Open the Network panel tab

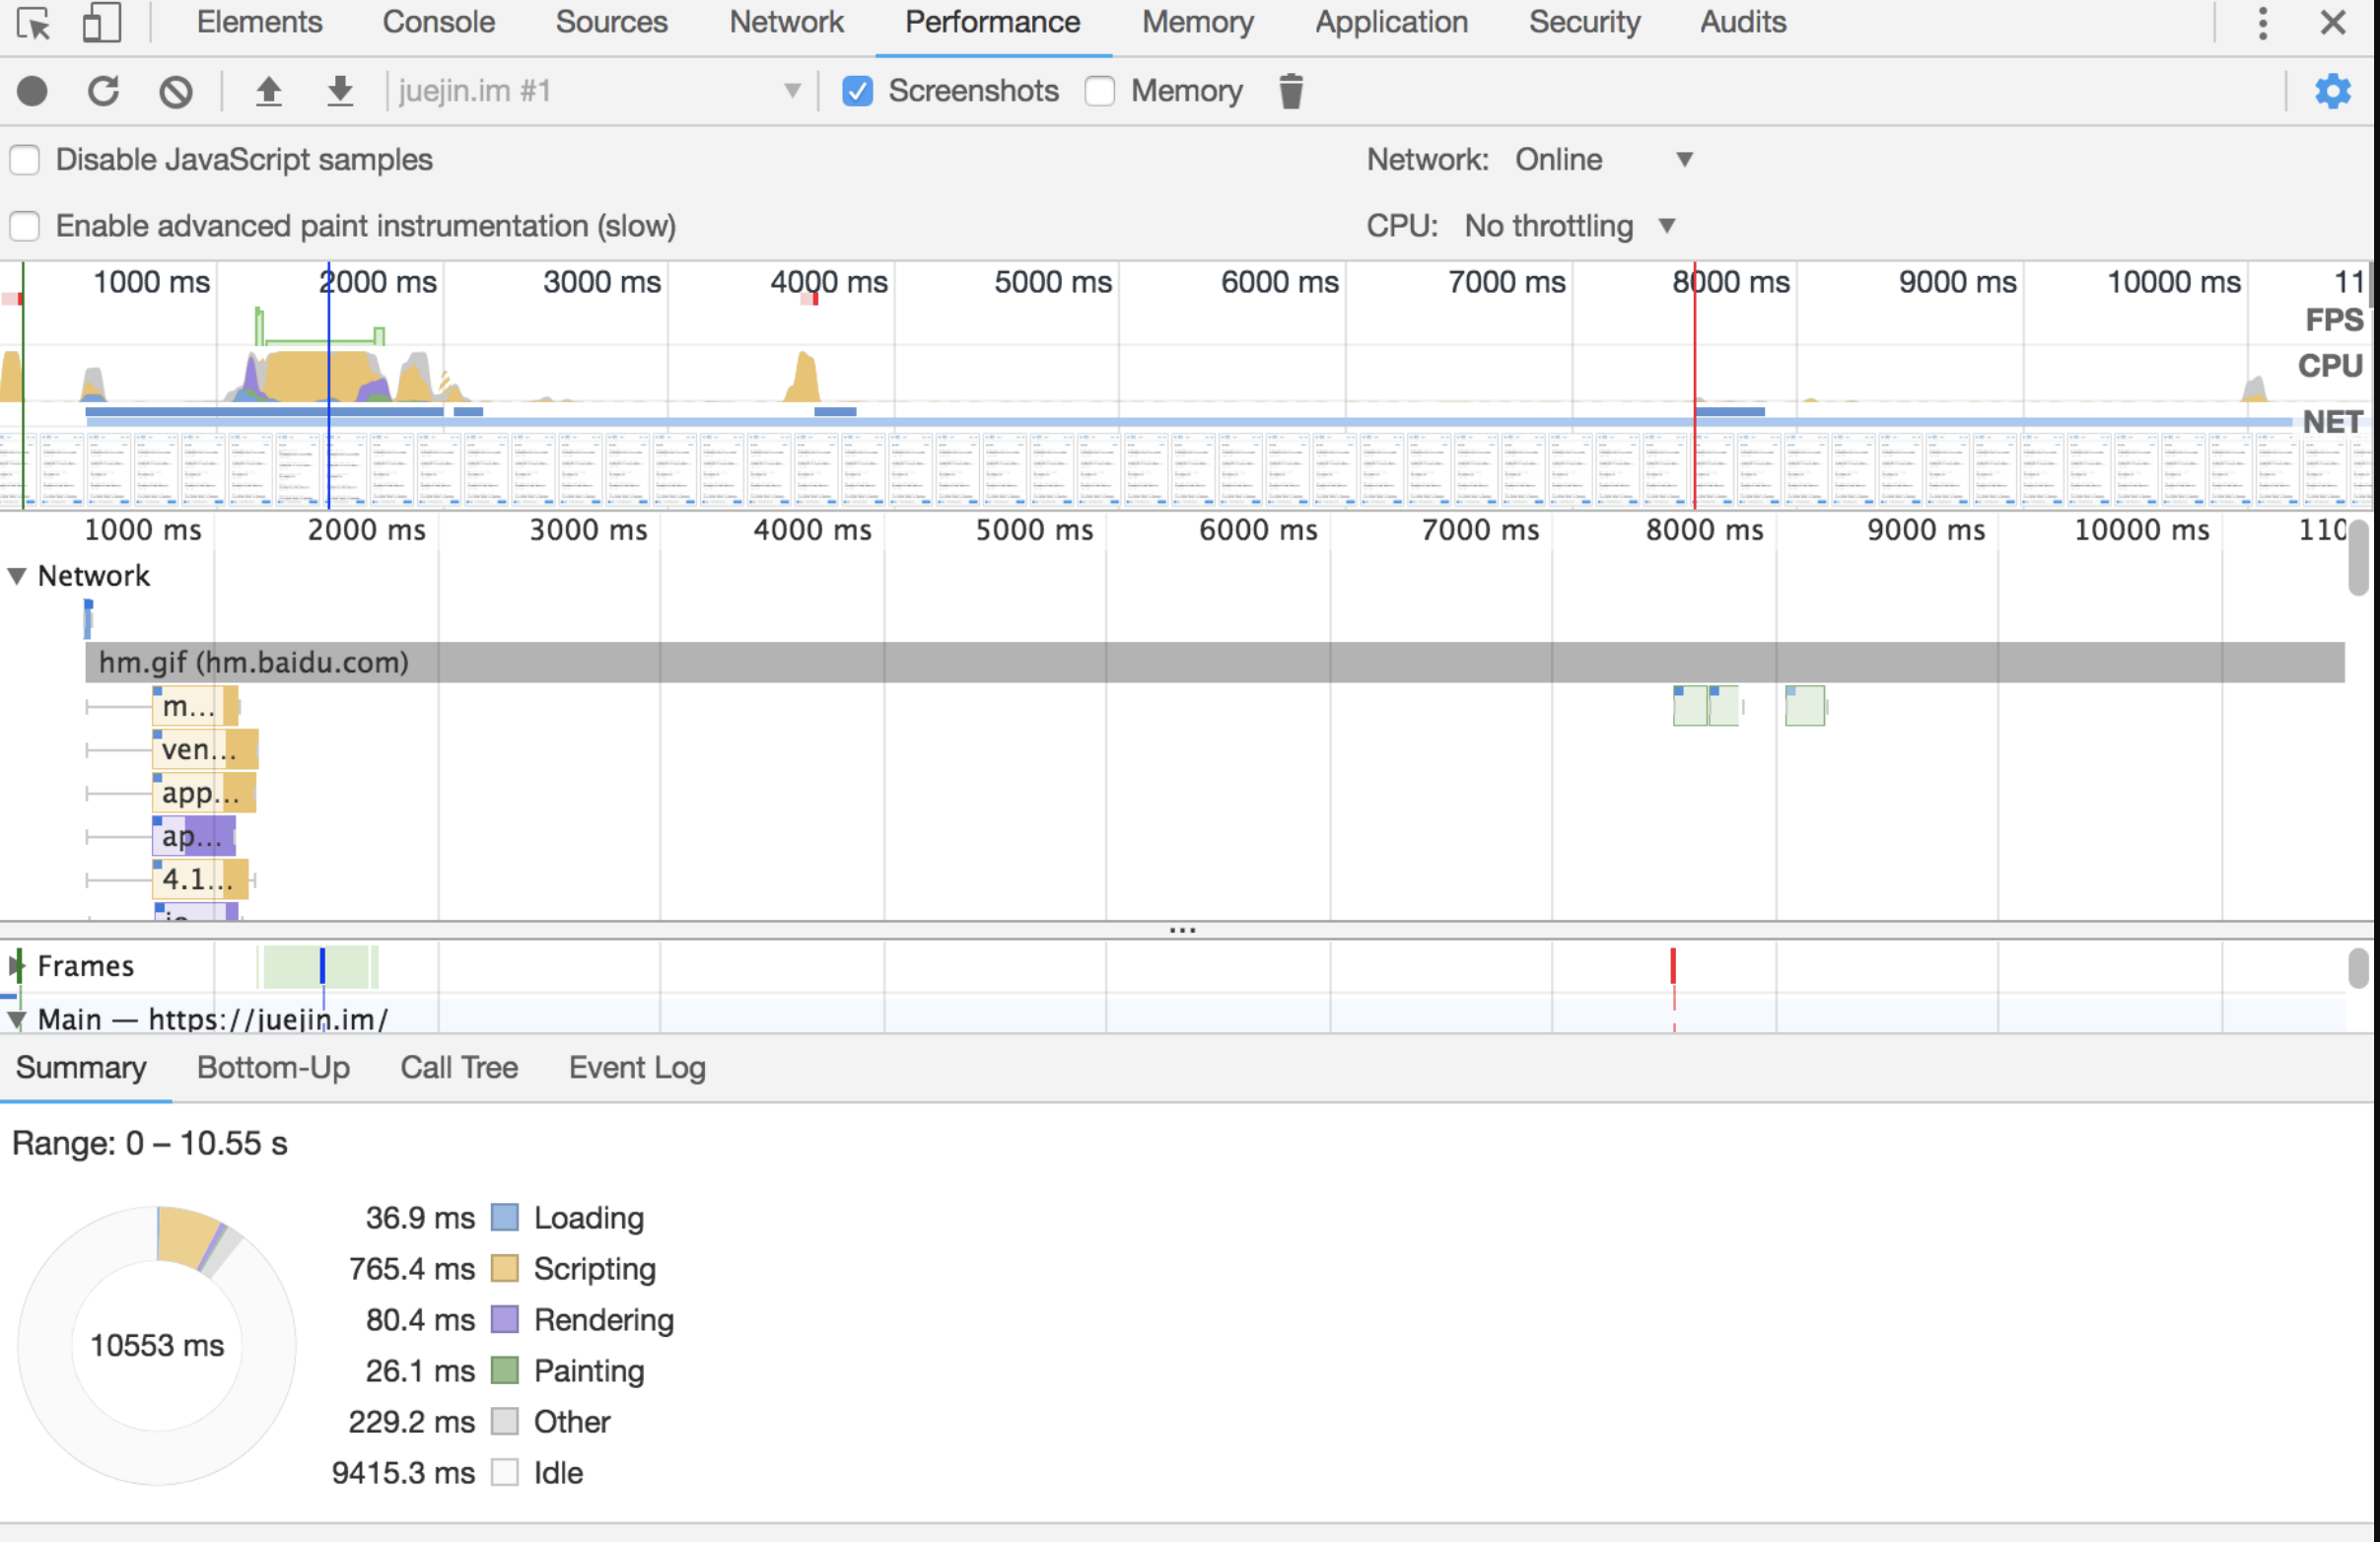click(x=786, y=22)
